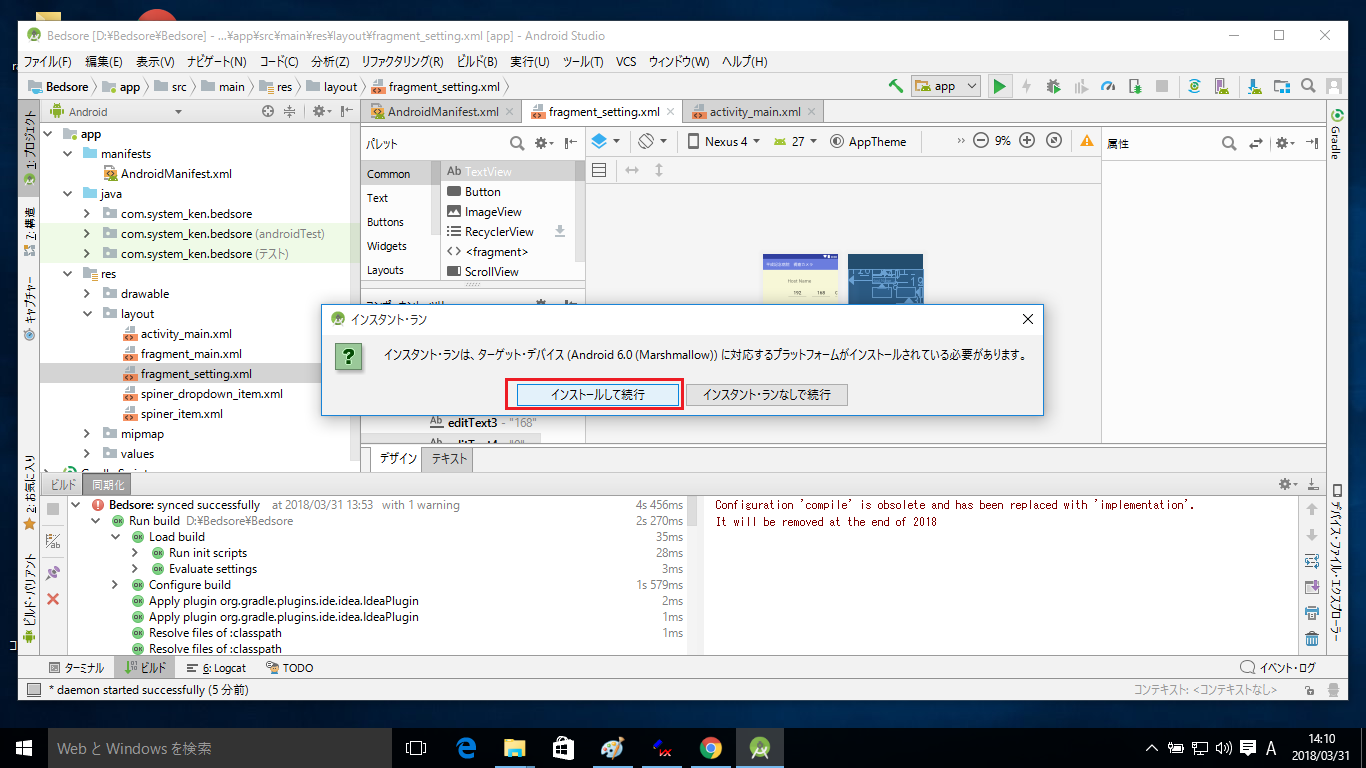Switch to the テキスト editor tab

(449, 459)
